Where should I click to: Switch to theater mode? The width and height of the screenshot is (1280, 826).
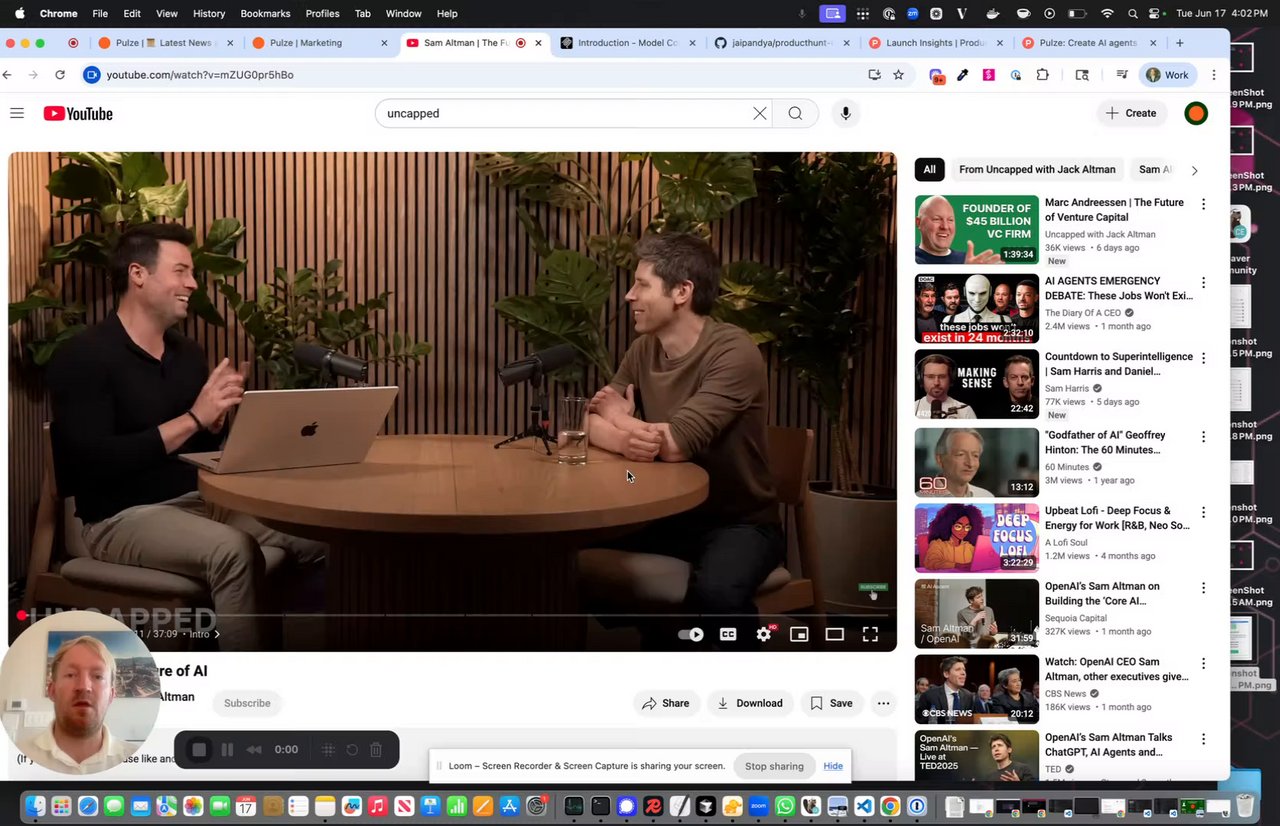tap(834, 634)
